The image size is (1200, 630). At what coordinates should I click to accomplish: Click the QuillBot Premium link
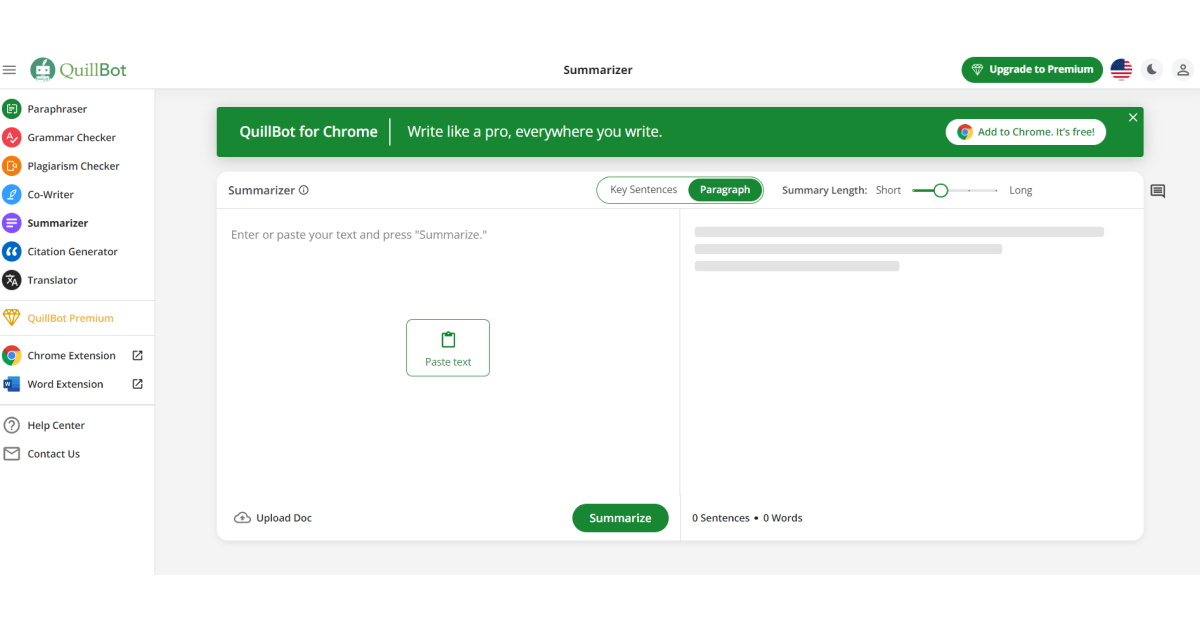click(x=71, y=318)
